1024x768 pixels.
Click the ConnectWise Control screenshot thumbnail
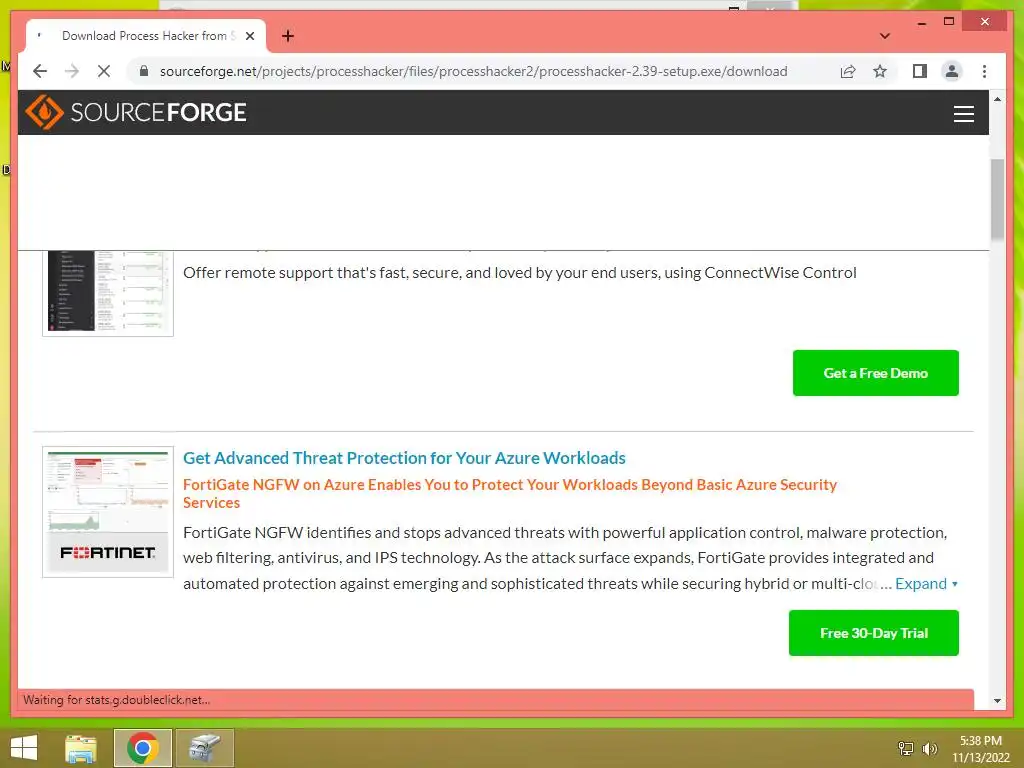point(108,293)
